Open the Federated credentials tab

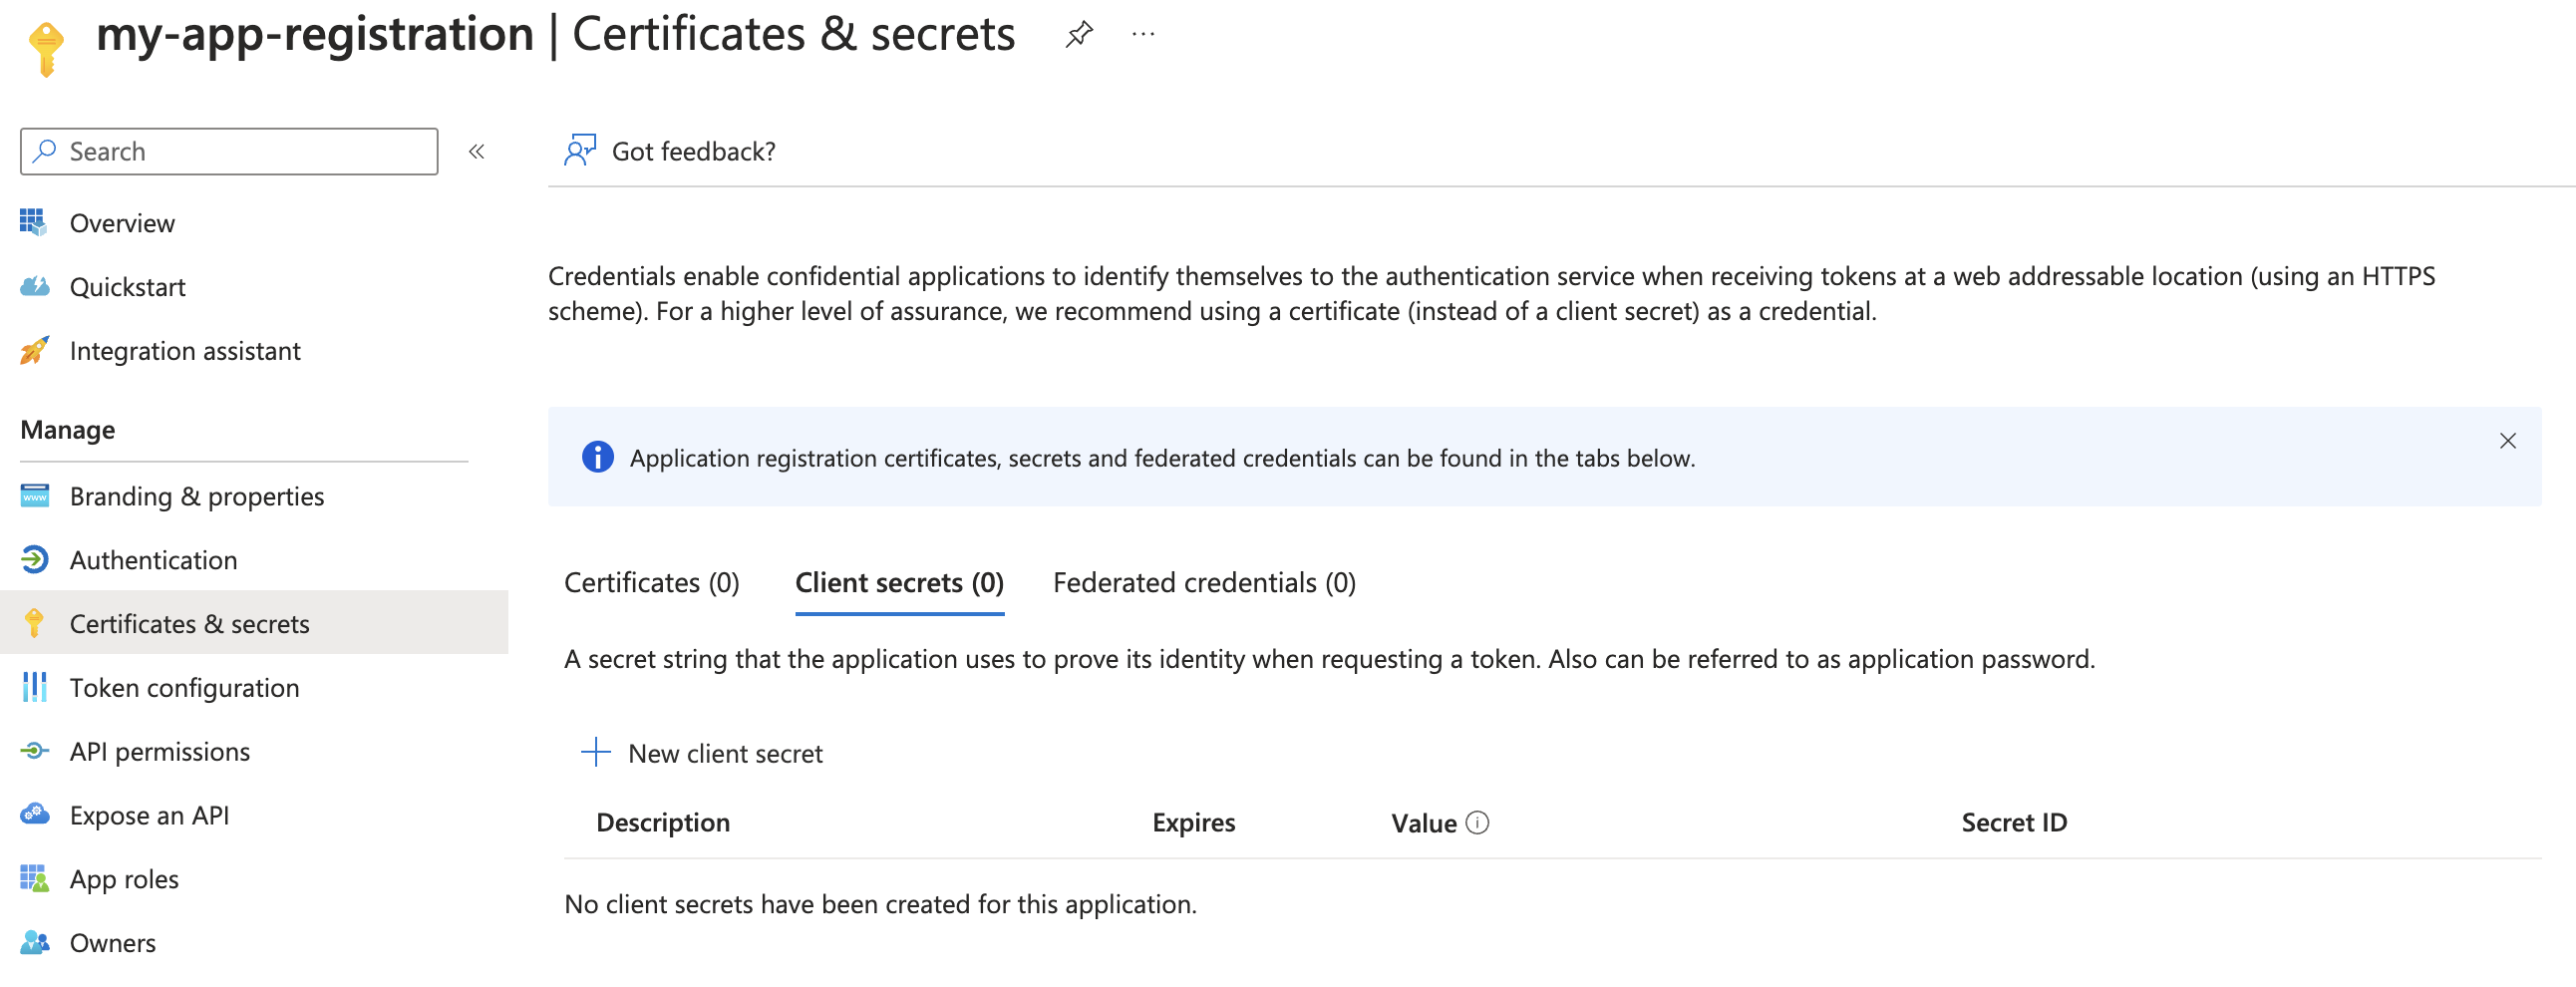(1203, 582)
